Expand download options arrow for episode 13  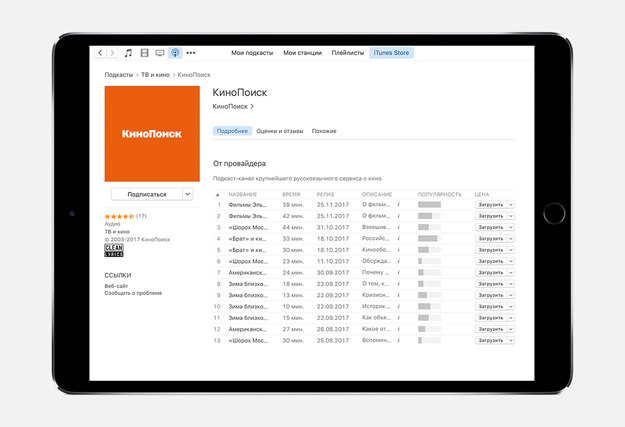click(511, 340)
